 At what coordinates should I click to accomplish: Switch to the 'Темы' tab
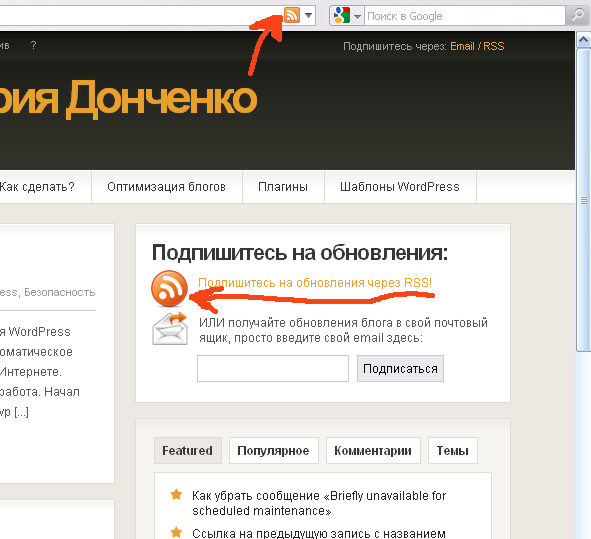point(452,450)
